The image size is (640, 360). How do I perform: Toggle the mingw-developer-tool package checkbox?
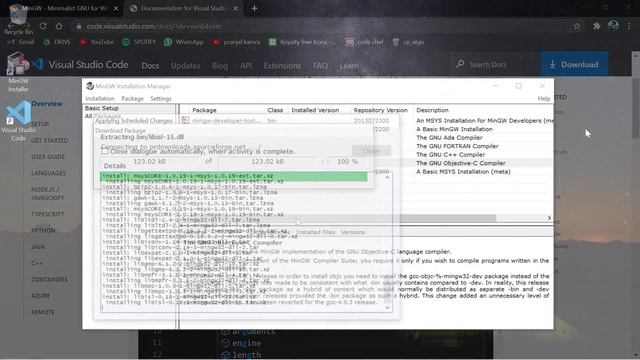click(x=185, y=120)
